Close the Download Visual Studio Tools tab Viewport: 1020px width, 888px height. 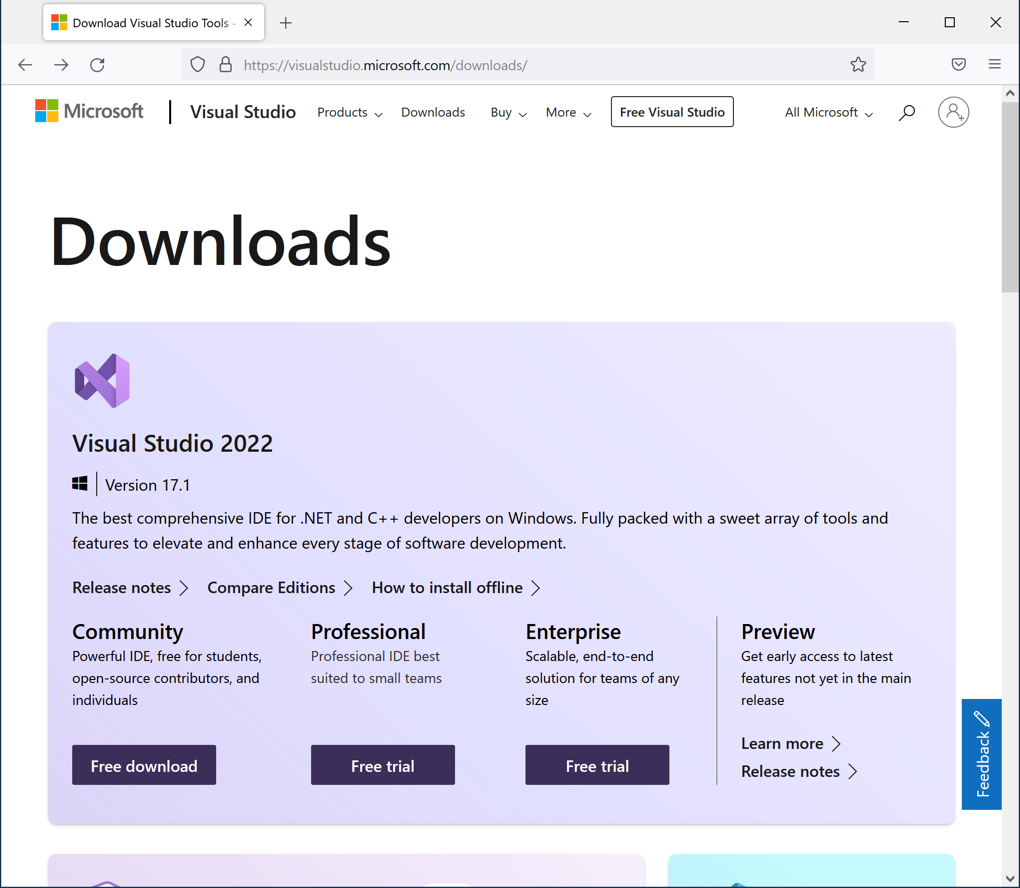point(248,22)
